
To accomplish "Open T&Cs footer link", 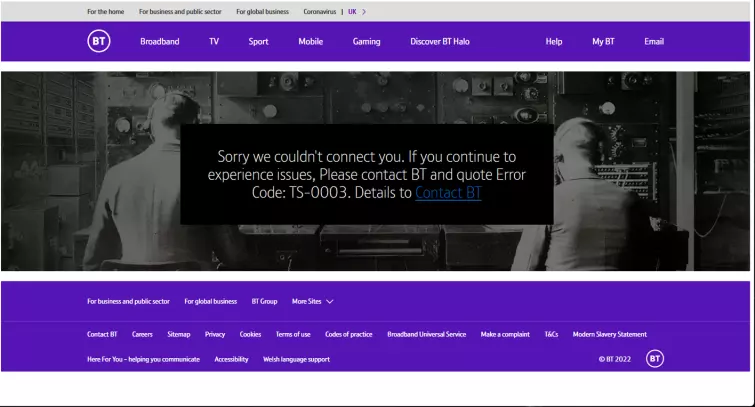I will click(551, 334).
